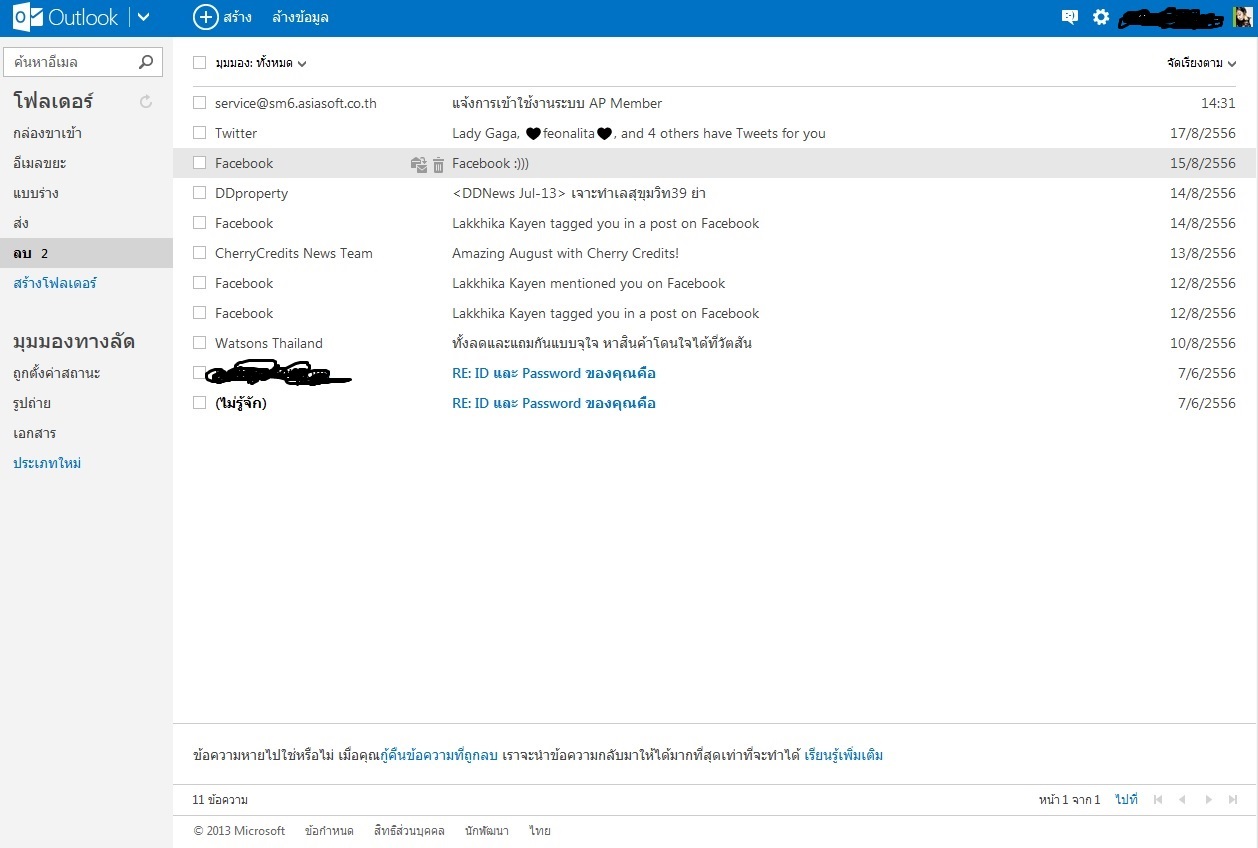1258x848 pixels.
Task: Open the messaging chat icon
Action: click(1070, 17)
